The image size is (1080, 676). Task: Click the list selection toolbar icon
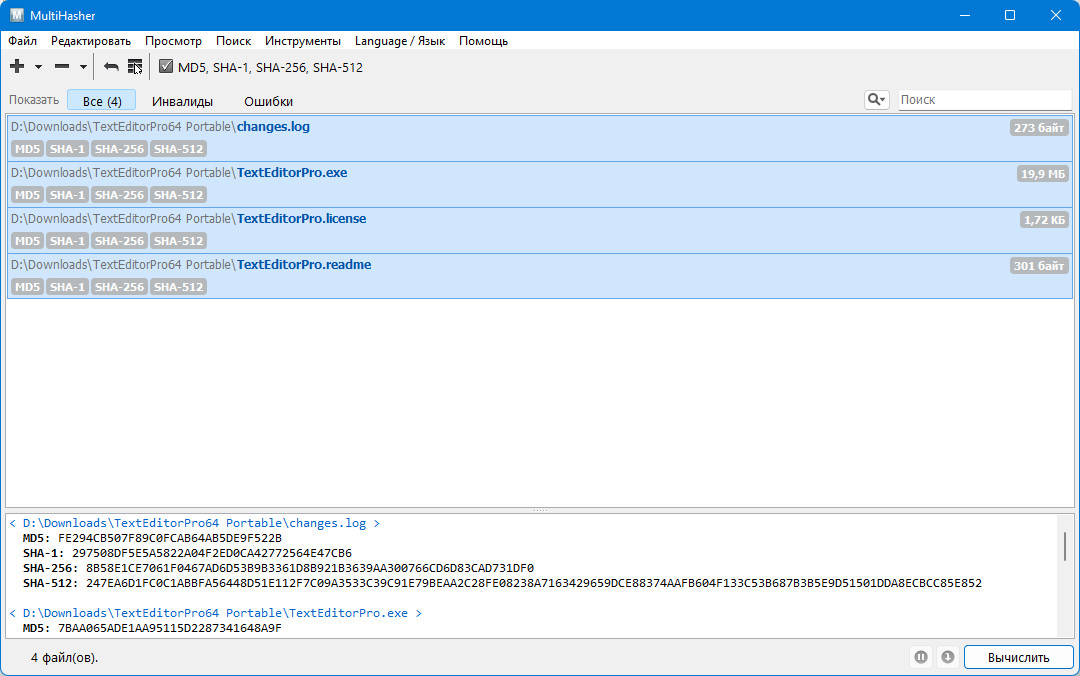pos(135,67)
